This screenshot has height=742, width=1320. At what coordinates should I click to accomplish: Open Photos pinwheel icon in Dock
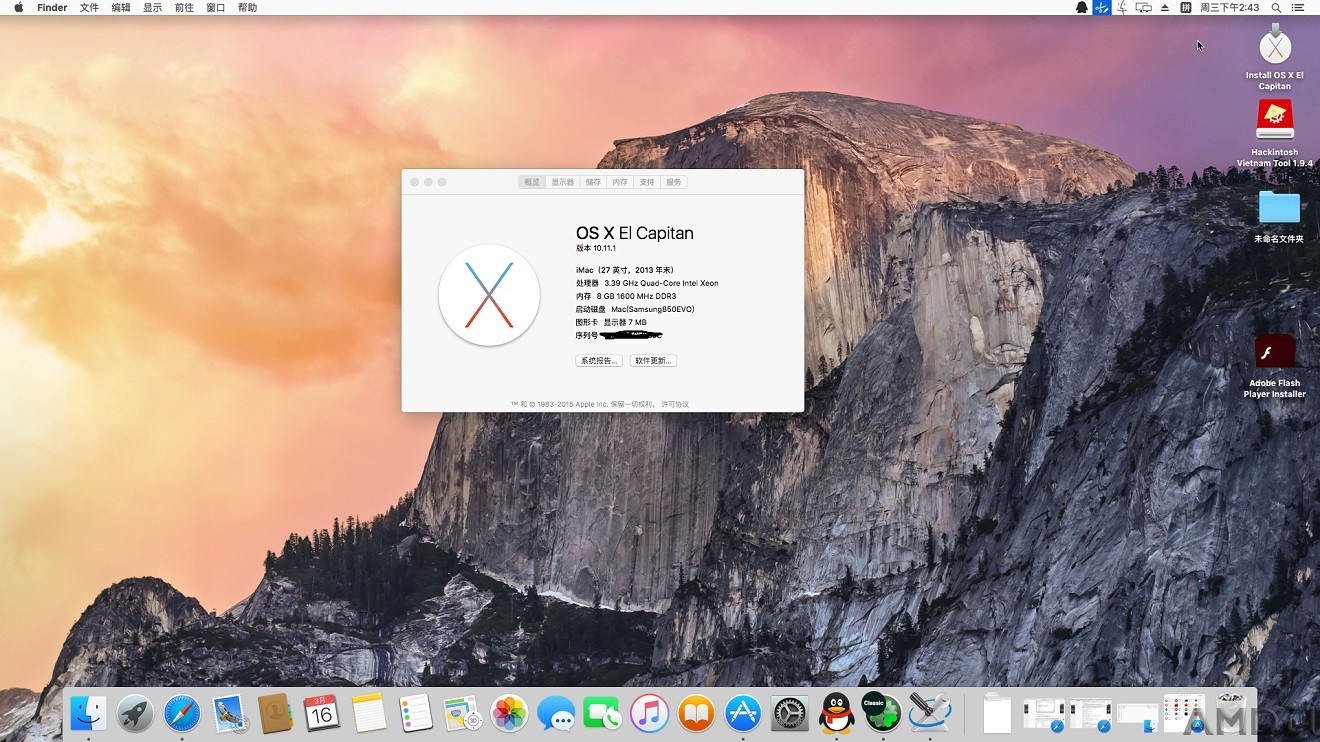tap(509, 714)
